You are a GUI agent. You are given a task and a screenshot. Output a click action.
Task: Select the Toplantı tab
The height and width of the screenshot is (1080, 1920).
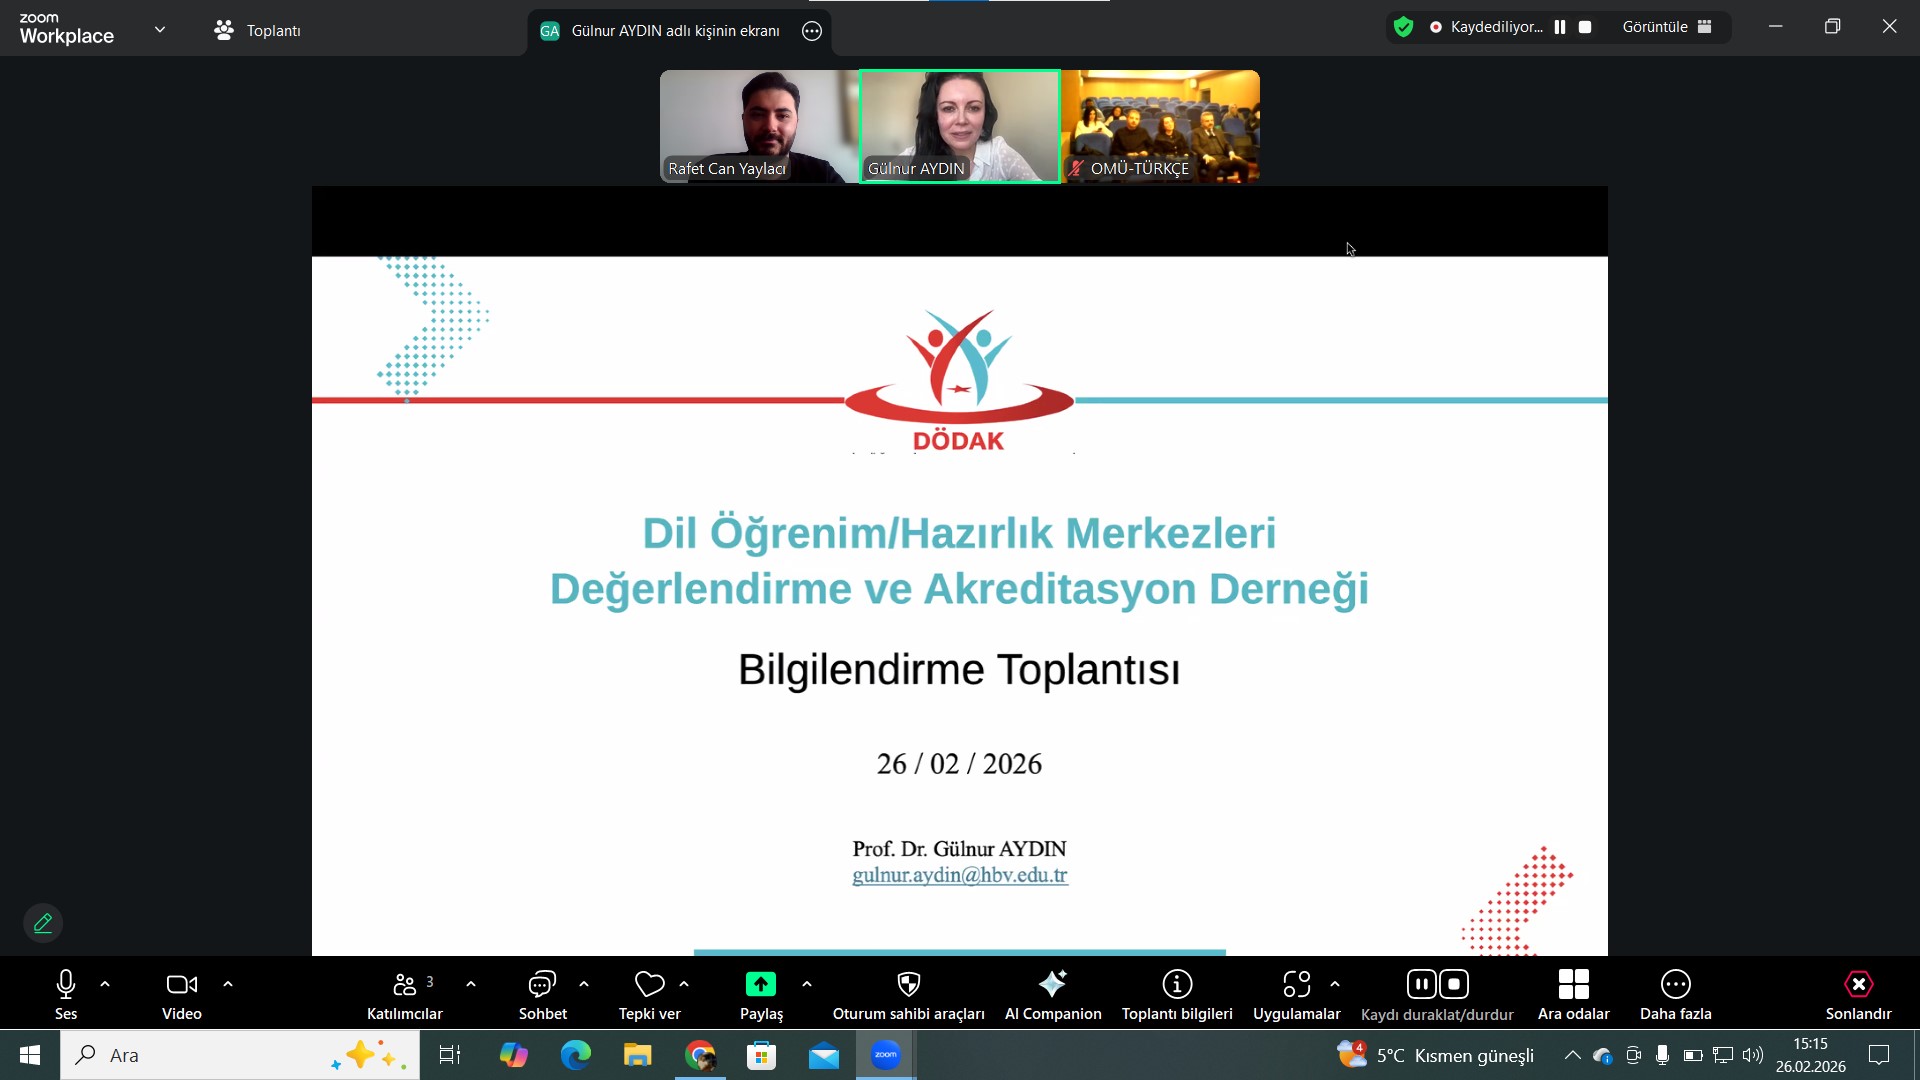tap(258, 31)
